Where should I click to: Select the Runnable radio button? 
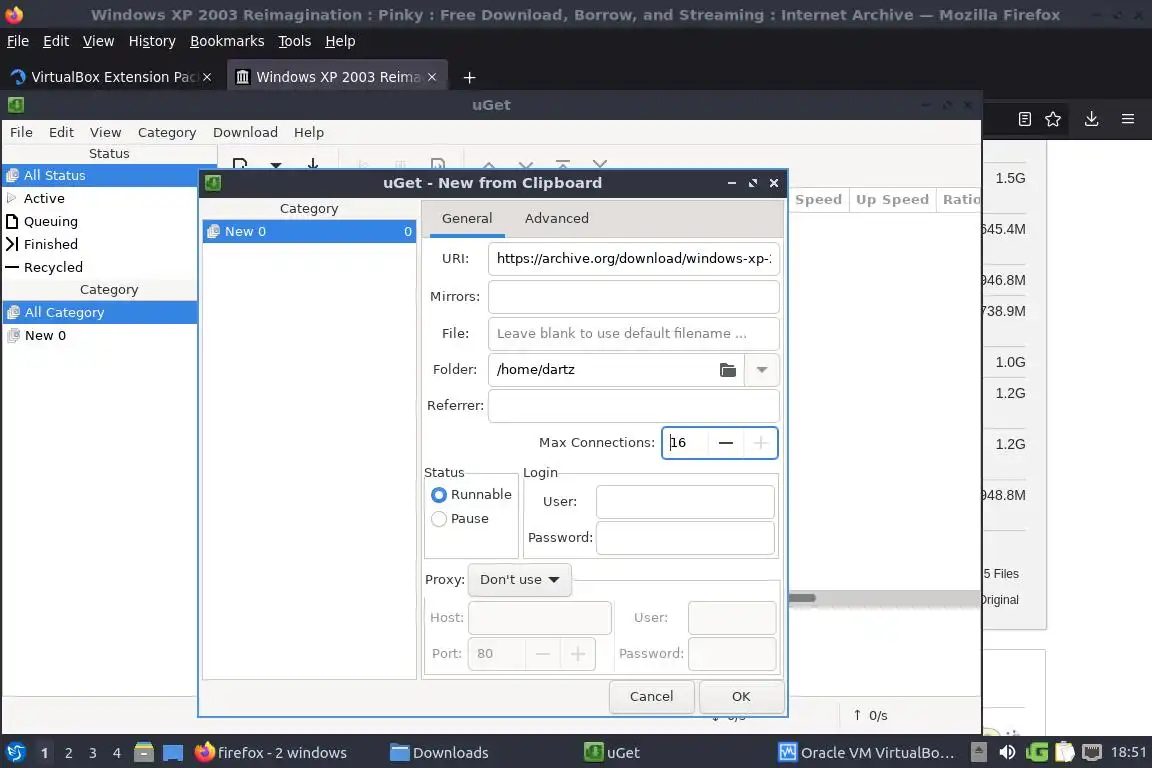click(x=439, y=495)
